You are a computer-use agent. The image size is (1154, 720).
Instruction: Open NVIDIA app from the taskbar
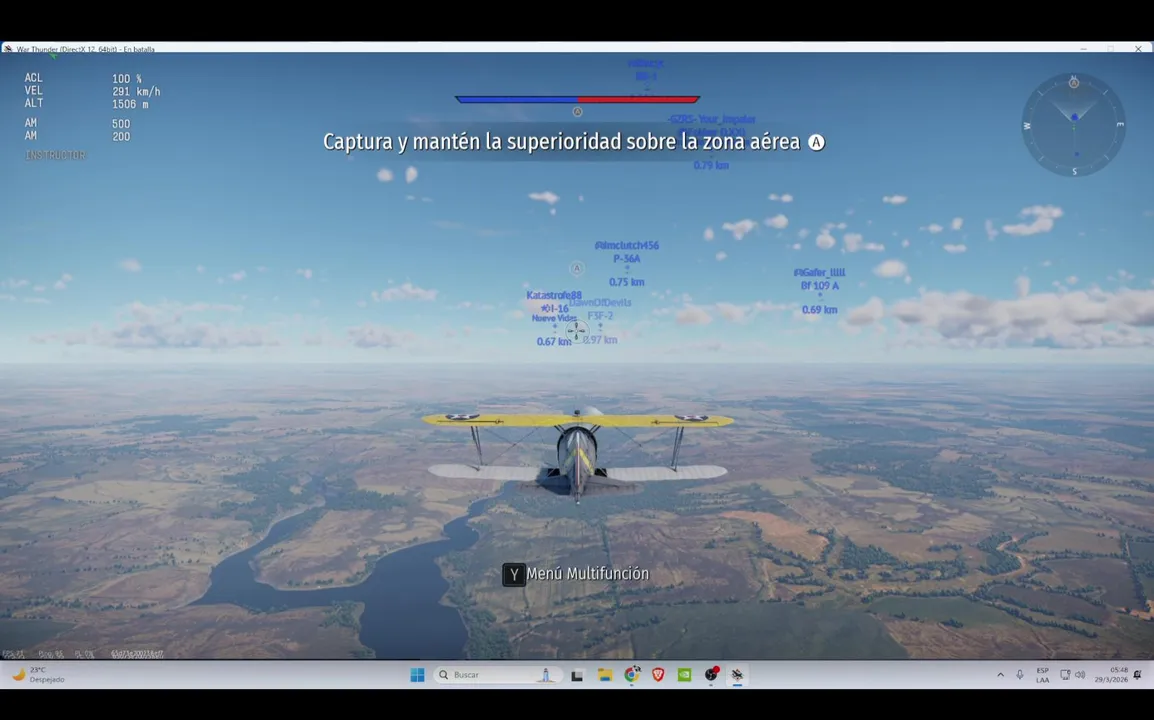click(684, 675)
